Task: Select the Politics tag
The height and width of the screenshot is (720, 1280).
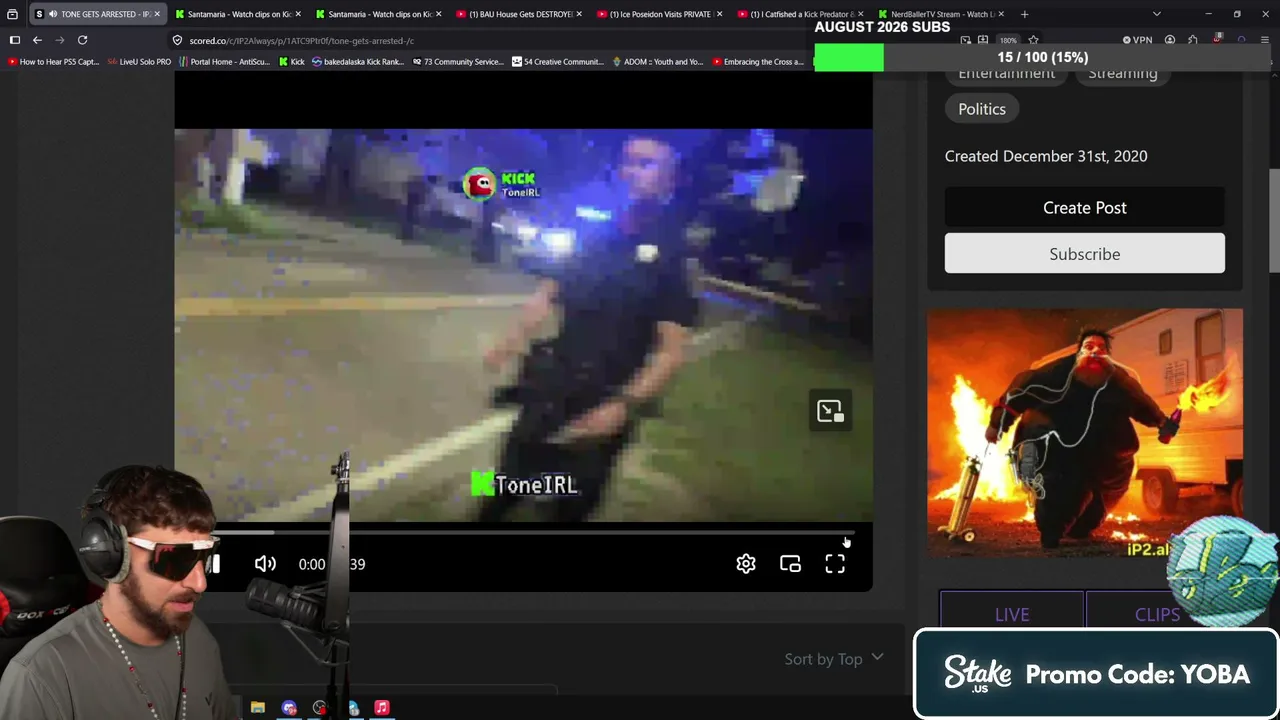Action: coord(982,109)
